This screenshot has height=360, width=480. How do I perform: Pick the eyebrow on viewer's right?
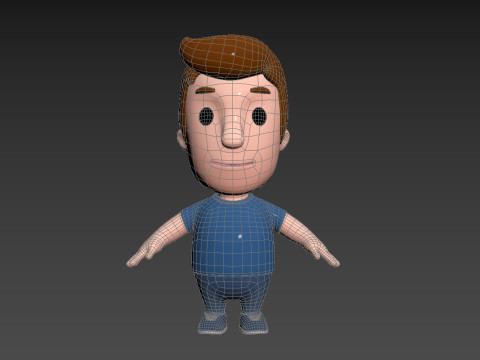click(x=260, y=90)
